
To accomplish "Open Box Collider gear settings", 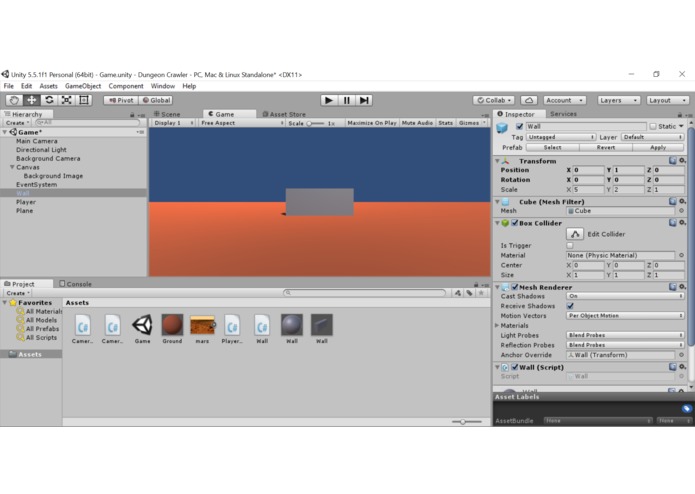I will point(683,222).
